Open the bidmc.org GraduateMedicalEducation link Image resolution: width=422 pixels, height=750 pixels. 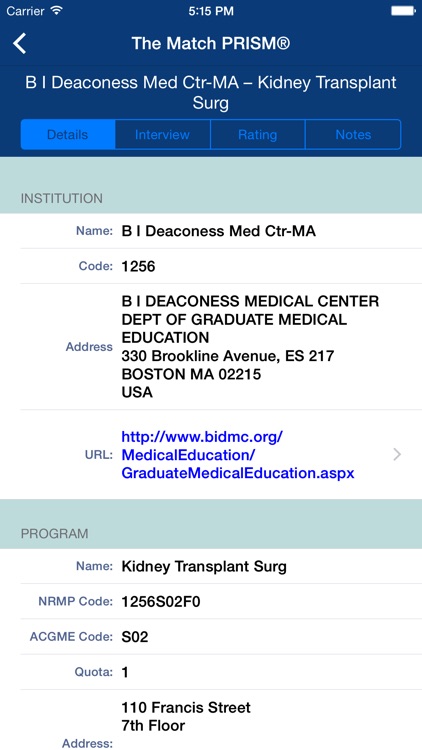(238, 455)
